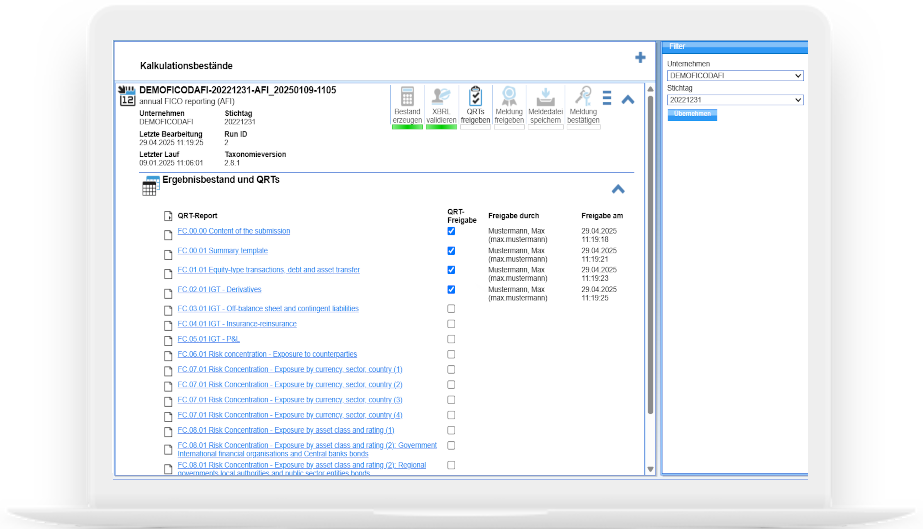923x529 pixels.
Task: Uncheck QRT-Freigabe for FC.00.00 Content of the submission
Action: pos(451,231)
